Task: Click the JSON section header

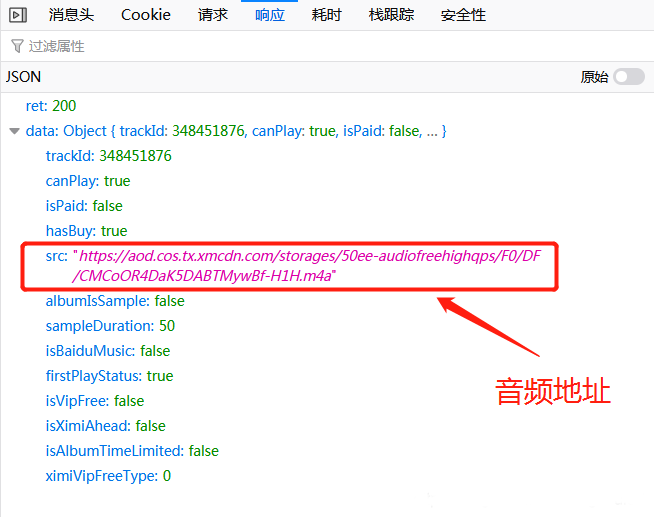Action: [x=24, y=77]
